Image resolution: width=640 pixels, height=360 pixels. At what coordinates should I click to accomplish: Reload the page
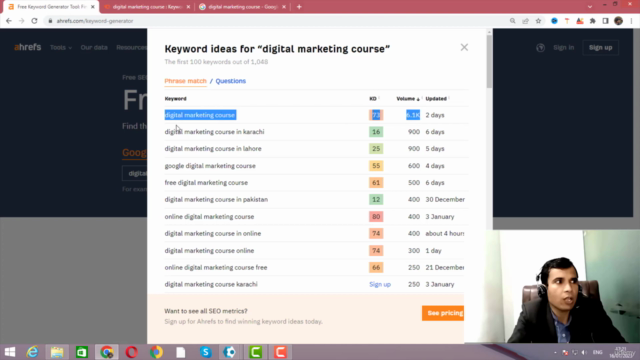click(34, 21)
